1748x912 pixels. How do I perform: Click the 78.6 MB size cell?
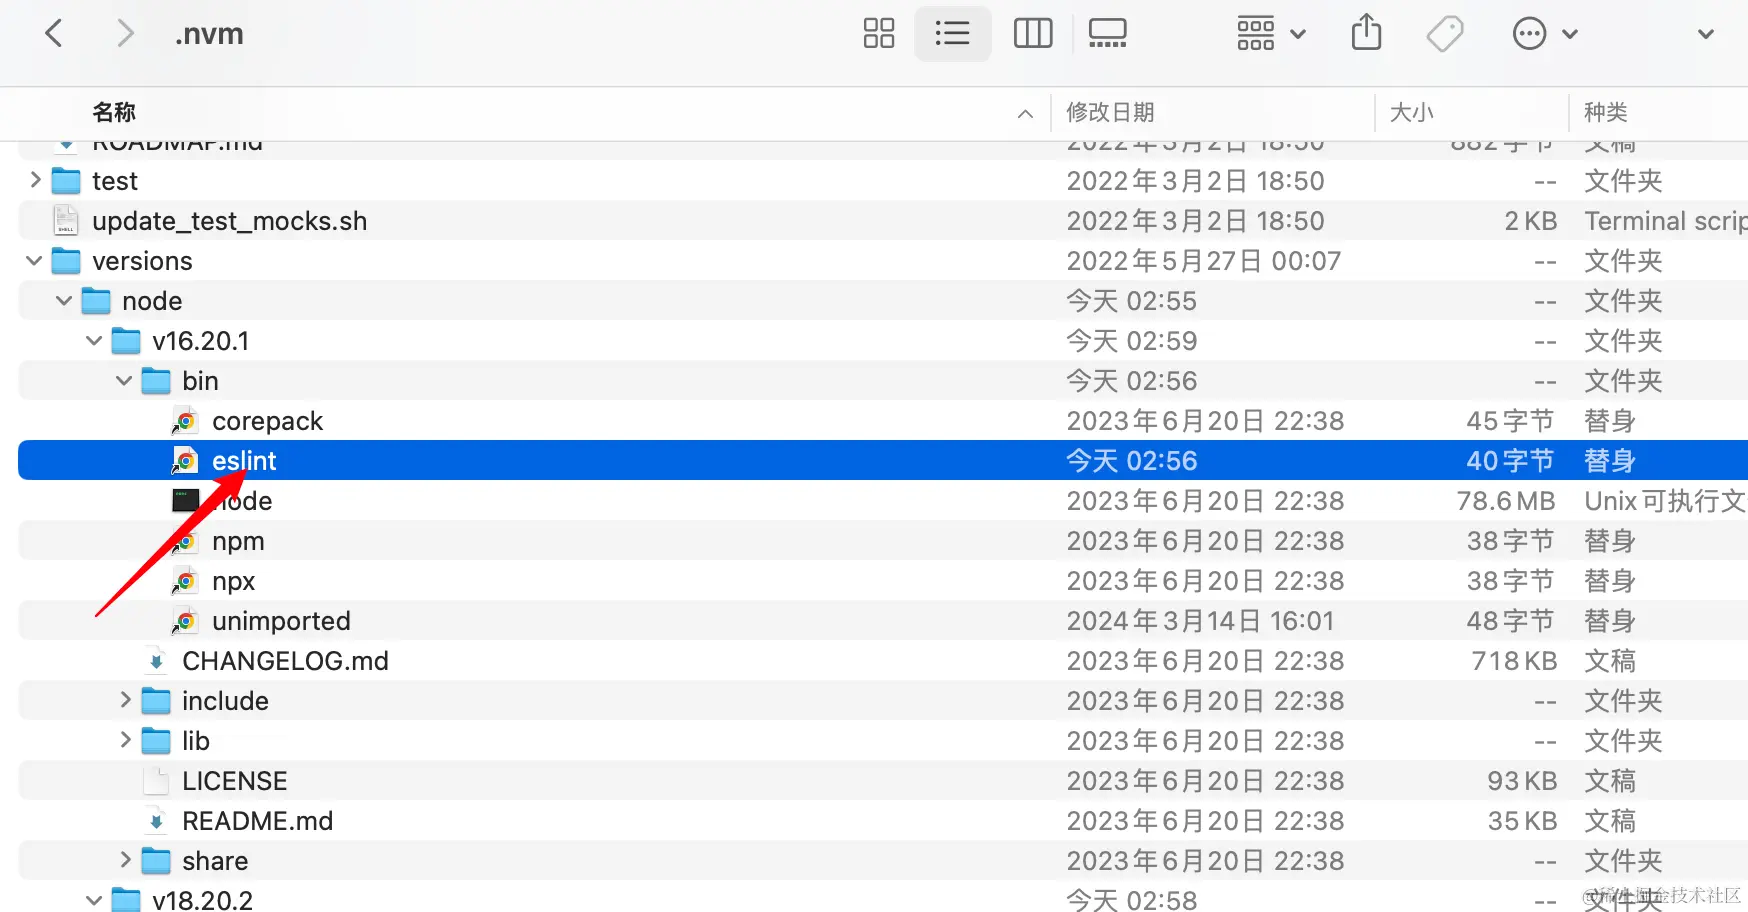[1506, 501]
